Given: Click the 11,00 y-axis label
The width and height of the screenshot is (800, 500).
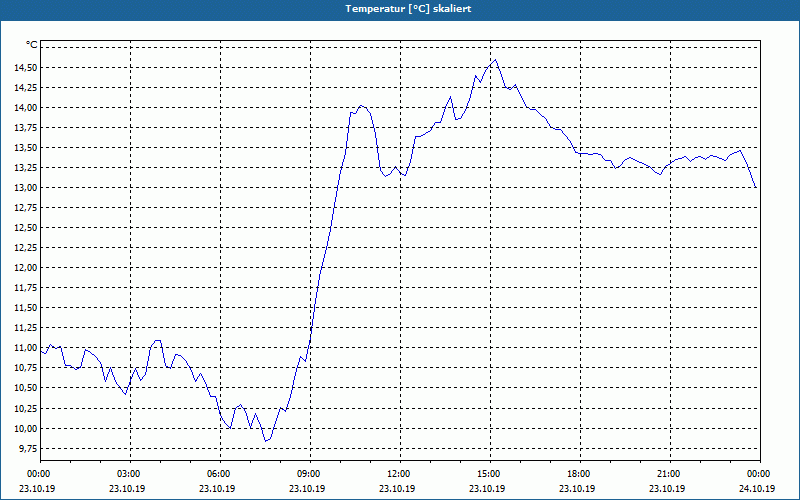Looking at the screenshot, I should click(24, 348).
